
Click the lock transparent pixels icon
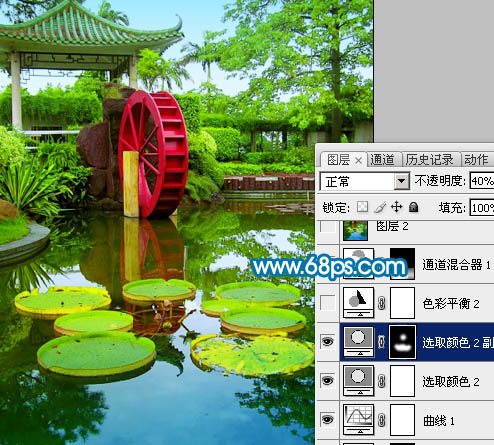(x=362, y=207)
